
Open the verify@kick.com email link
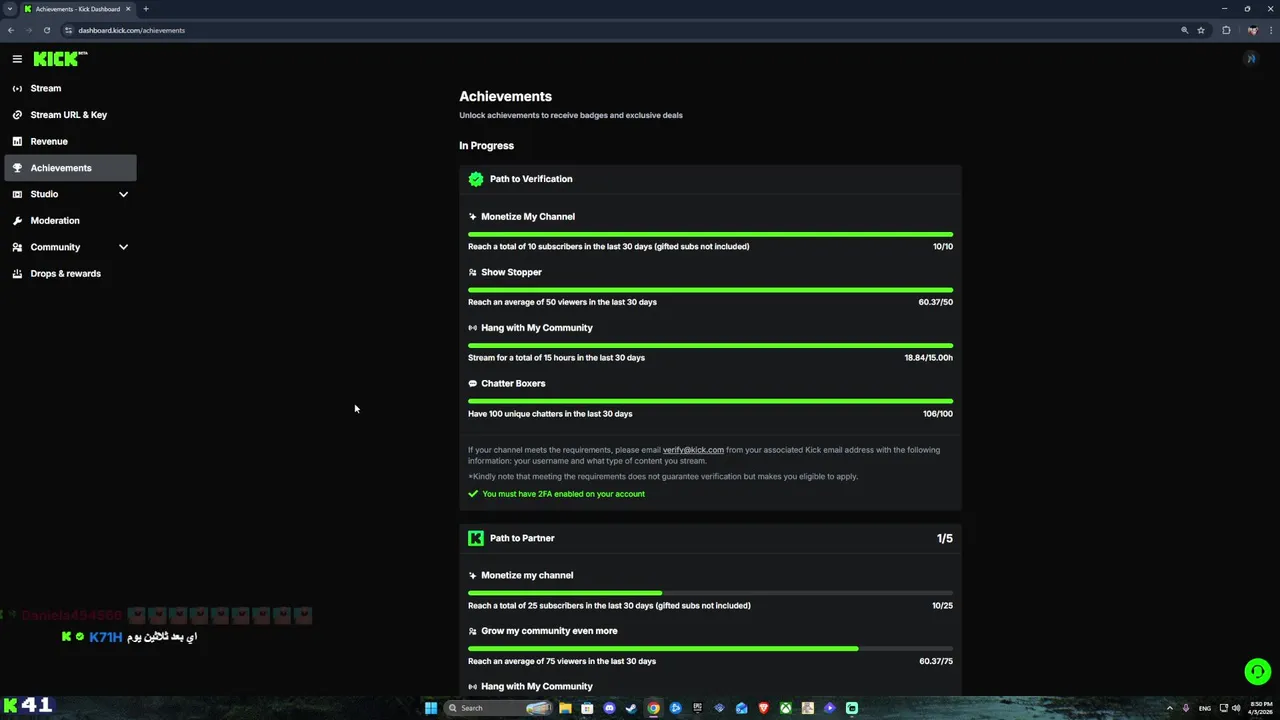(693, 450)
